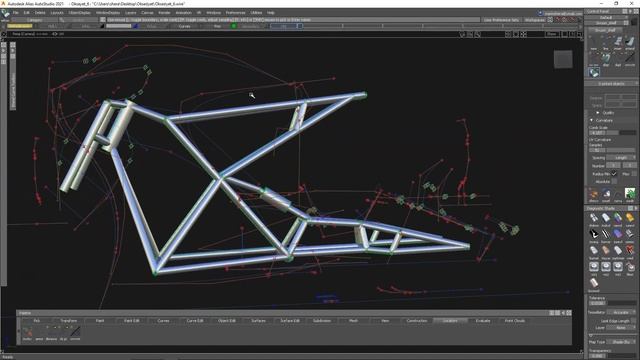Apply the Multi Color diagnostic shader

point(606,219)
